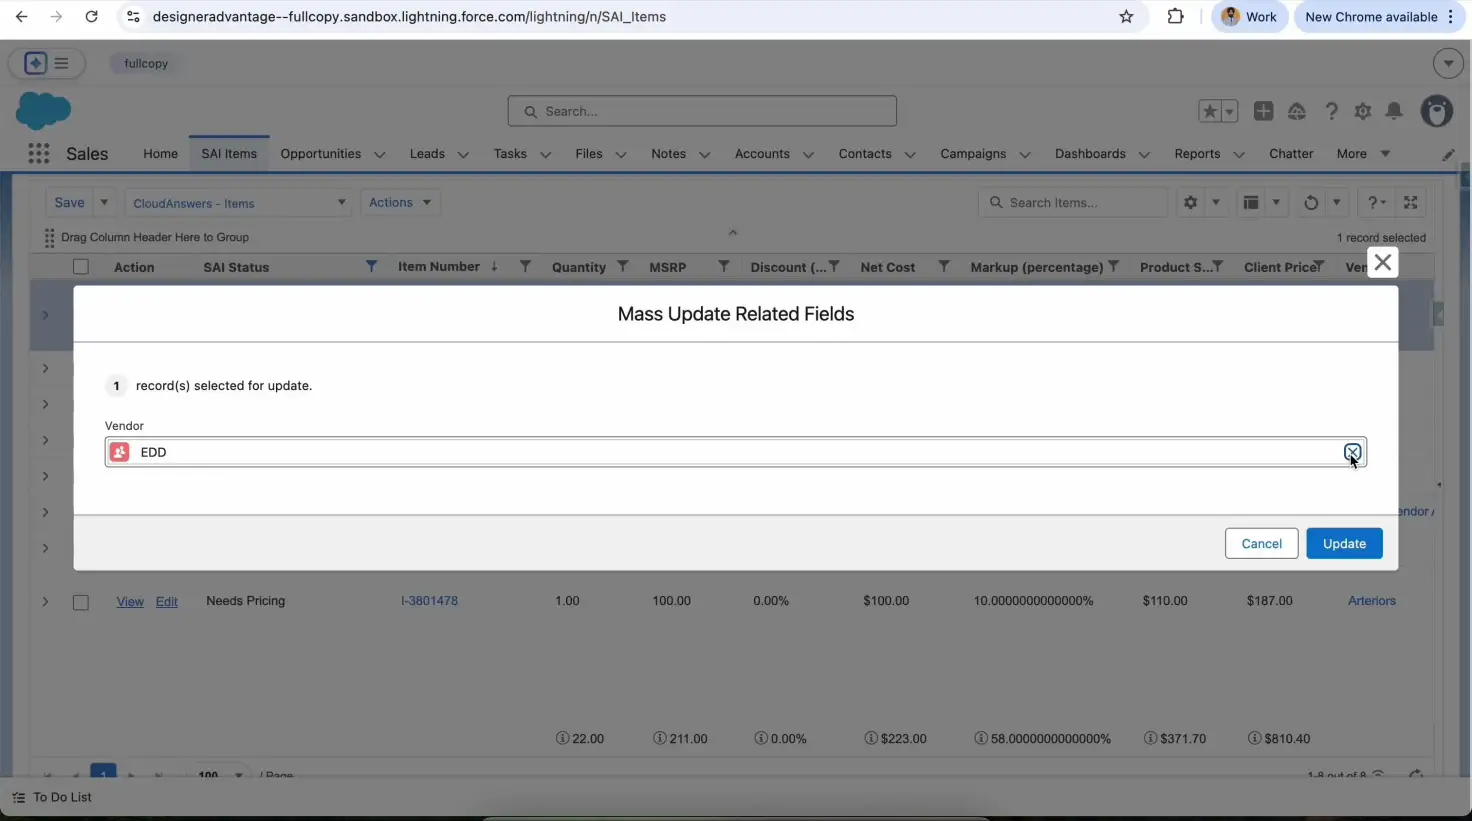Viewport: 1472px width, 821px height.
Task: Clear the EDD vendor selection
Action: (x=1352, y=452)
